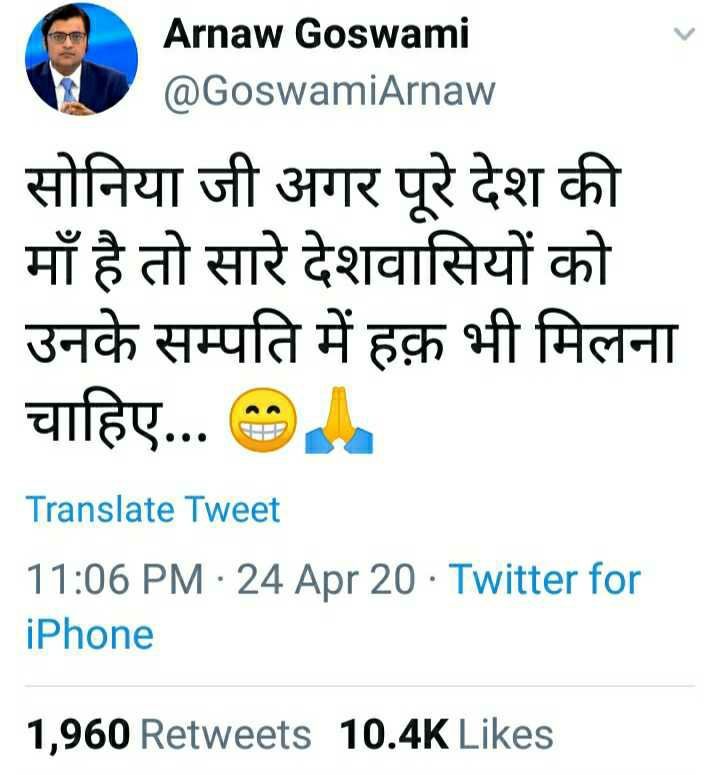Translate Tweet into English
This screenshot has height=775, width=720.
153,509
